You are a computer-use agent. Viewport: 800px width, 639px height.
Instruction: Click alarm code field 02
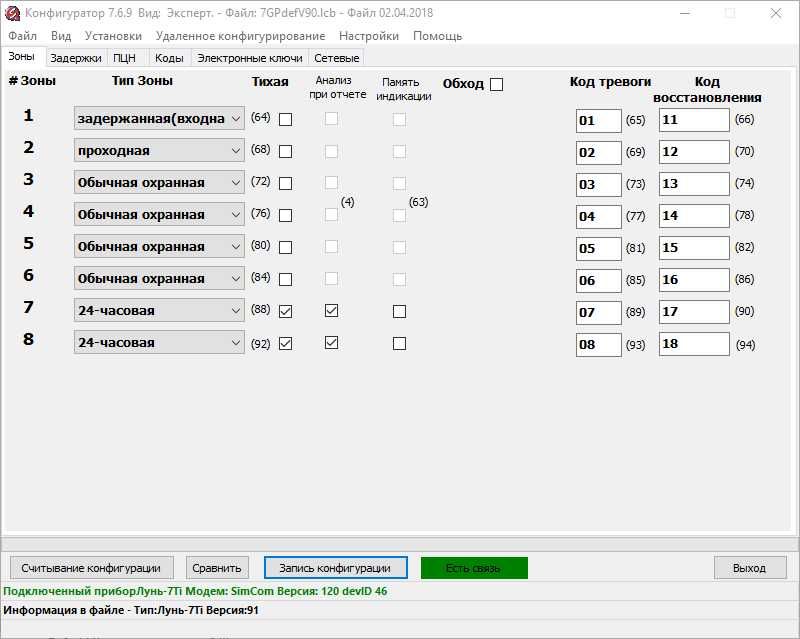[598, 153]
